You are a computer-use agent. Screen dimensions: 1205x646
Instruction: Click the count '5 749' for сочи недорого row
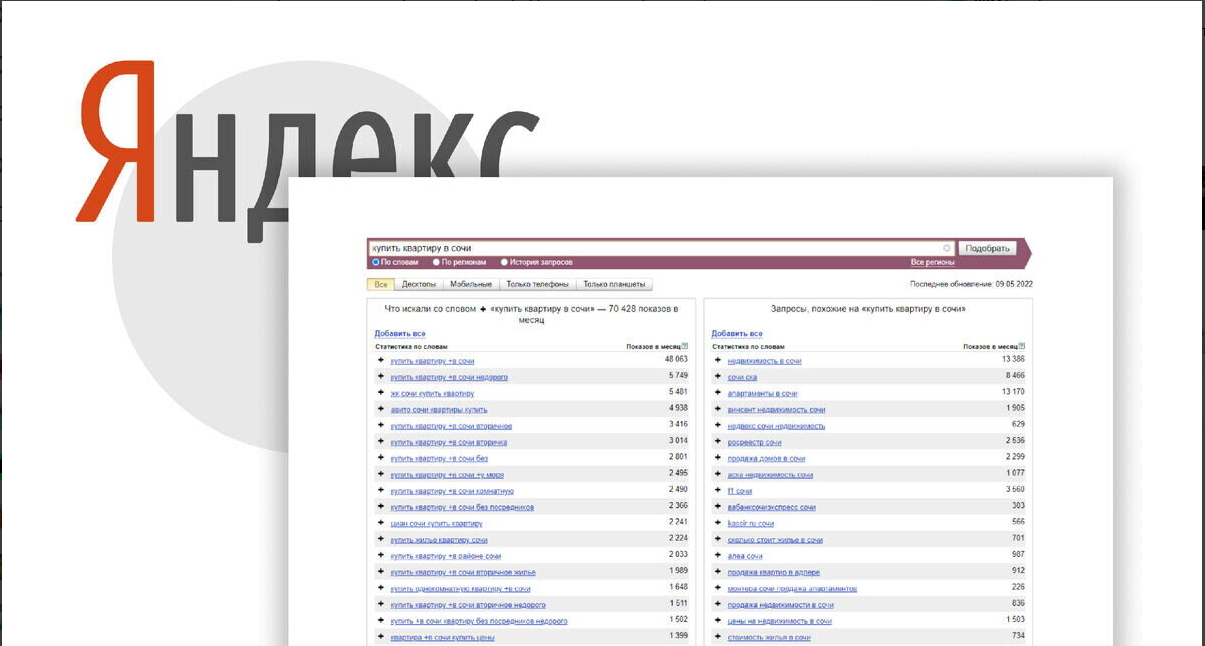(678, 376)
